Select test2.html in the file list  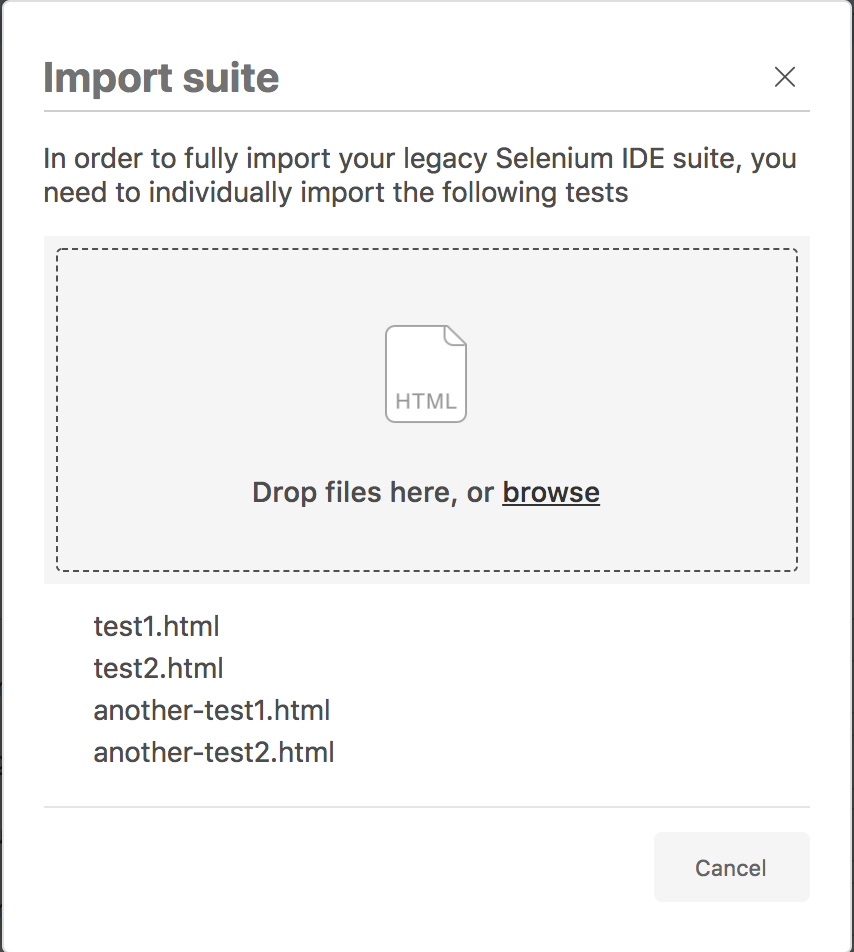[159, 668]
